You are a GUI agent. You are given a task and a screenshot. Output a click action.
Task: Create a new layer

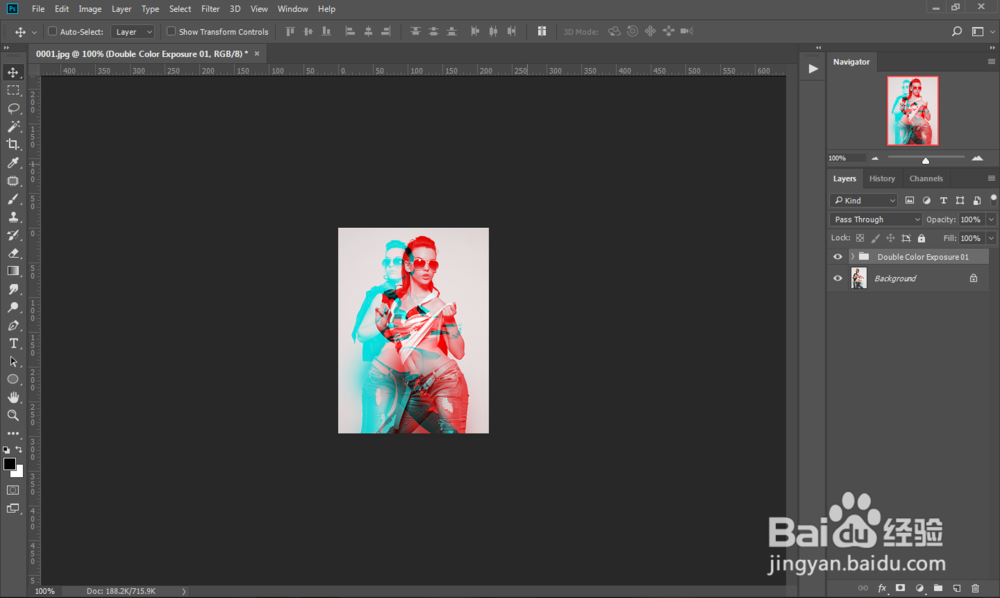[957, 588]
